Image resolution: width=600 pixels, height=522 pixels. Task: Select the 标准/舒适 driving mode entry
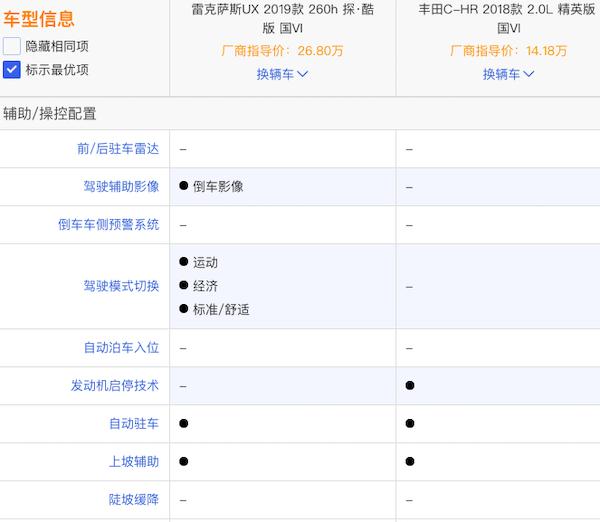[x=221, y=309]
